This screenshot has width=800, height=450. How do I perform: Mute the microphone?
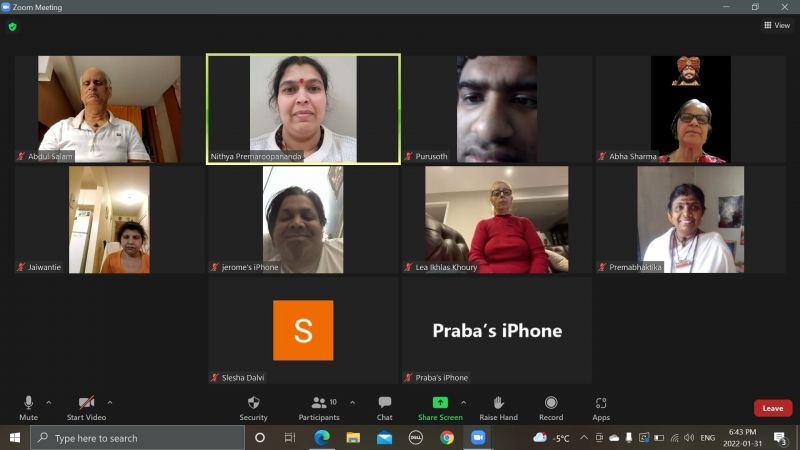29,408
